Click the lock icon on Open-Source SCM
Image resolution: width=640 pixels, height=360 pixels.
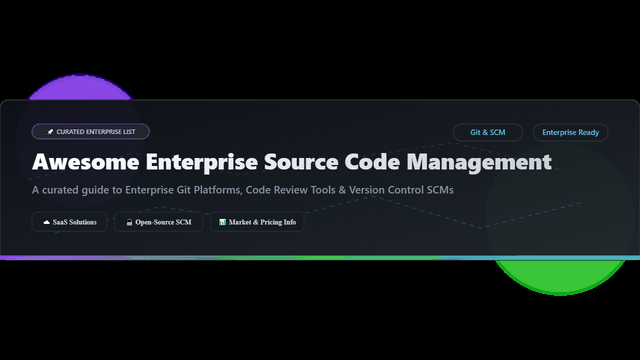[x=129, y=222]
